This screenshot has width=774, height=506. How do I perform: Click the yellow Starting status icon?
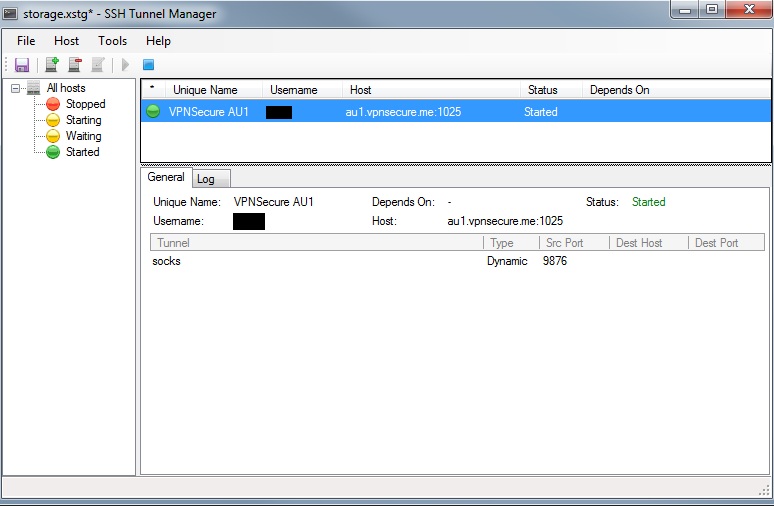[x=53, y=120]
